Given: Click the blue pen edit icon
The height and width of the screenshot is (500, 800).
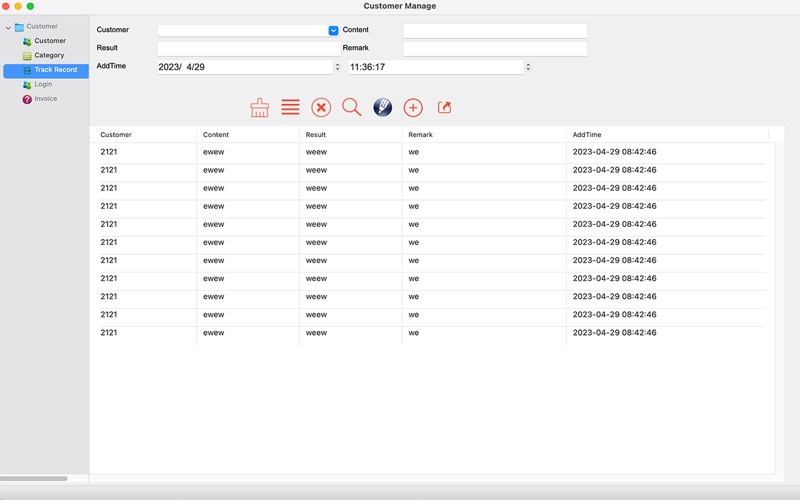Looking at the screenshot, I should coord(382,107).
